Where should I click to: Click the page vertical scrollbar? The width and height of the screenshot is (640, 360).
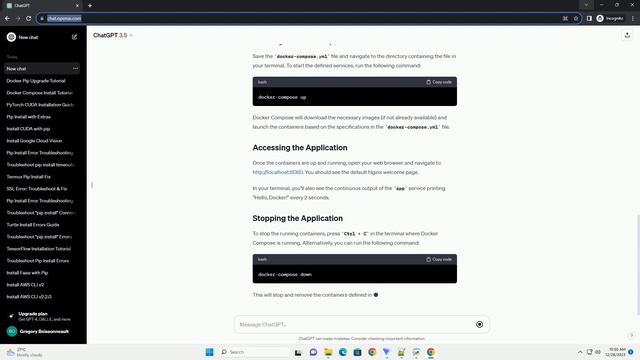coord(637,264)
